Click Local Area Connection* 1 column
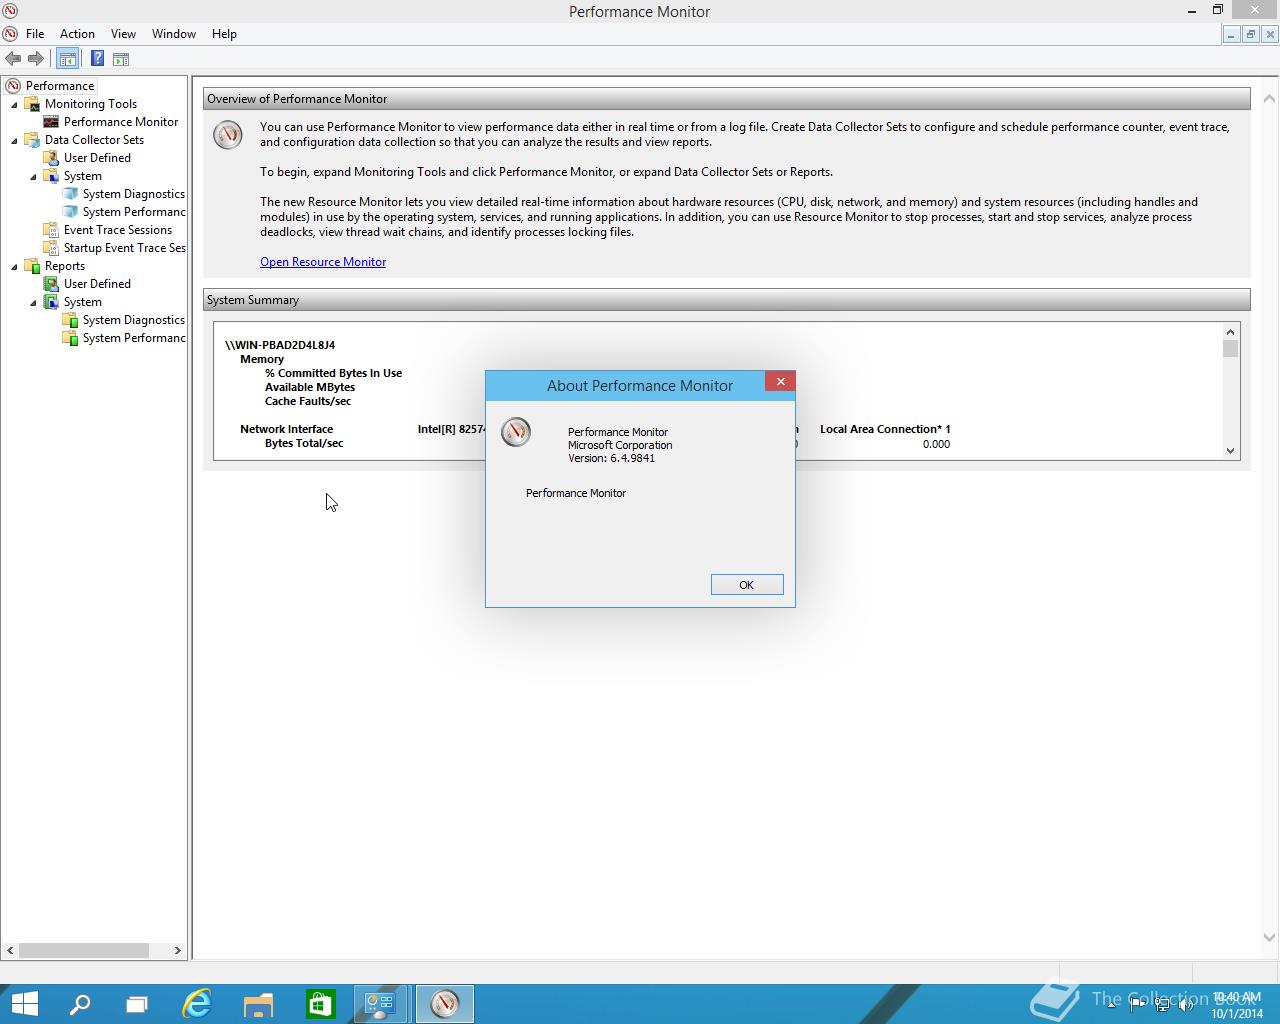 point(885,429)
